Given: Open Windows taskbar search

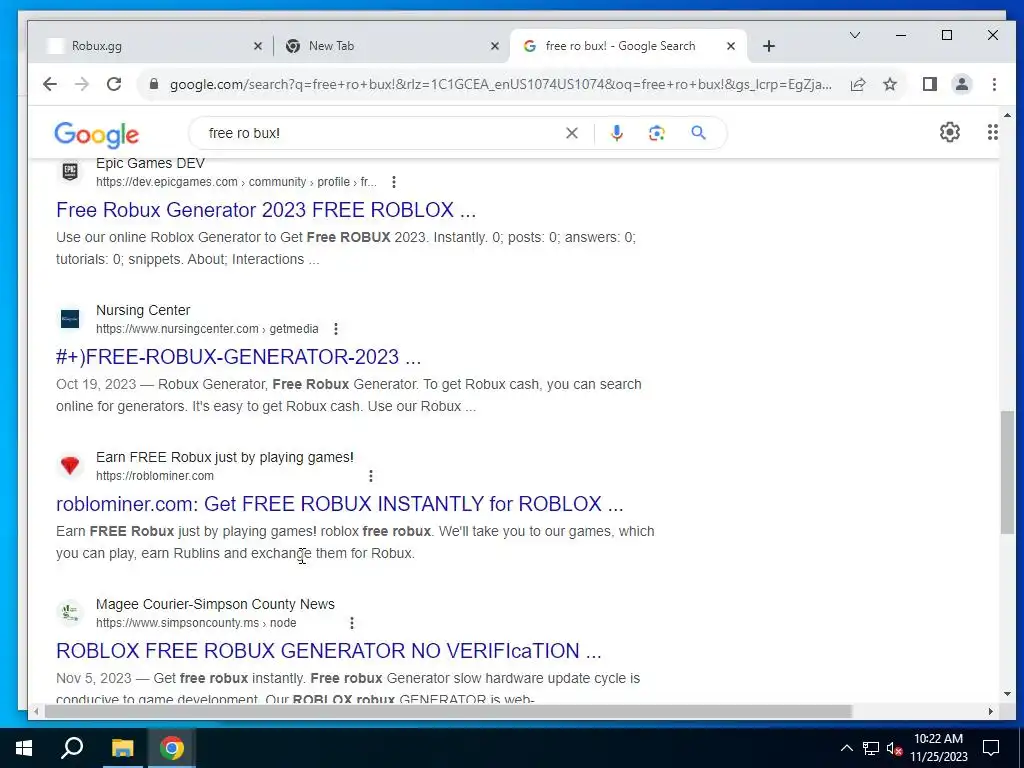Looking at the screenshot, I should pyautogui.click(x=72, y=748).
